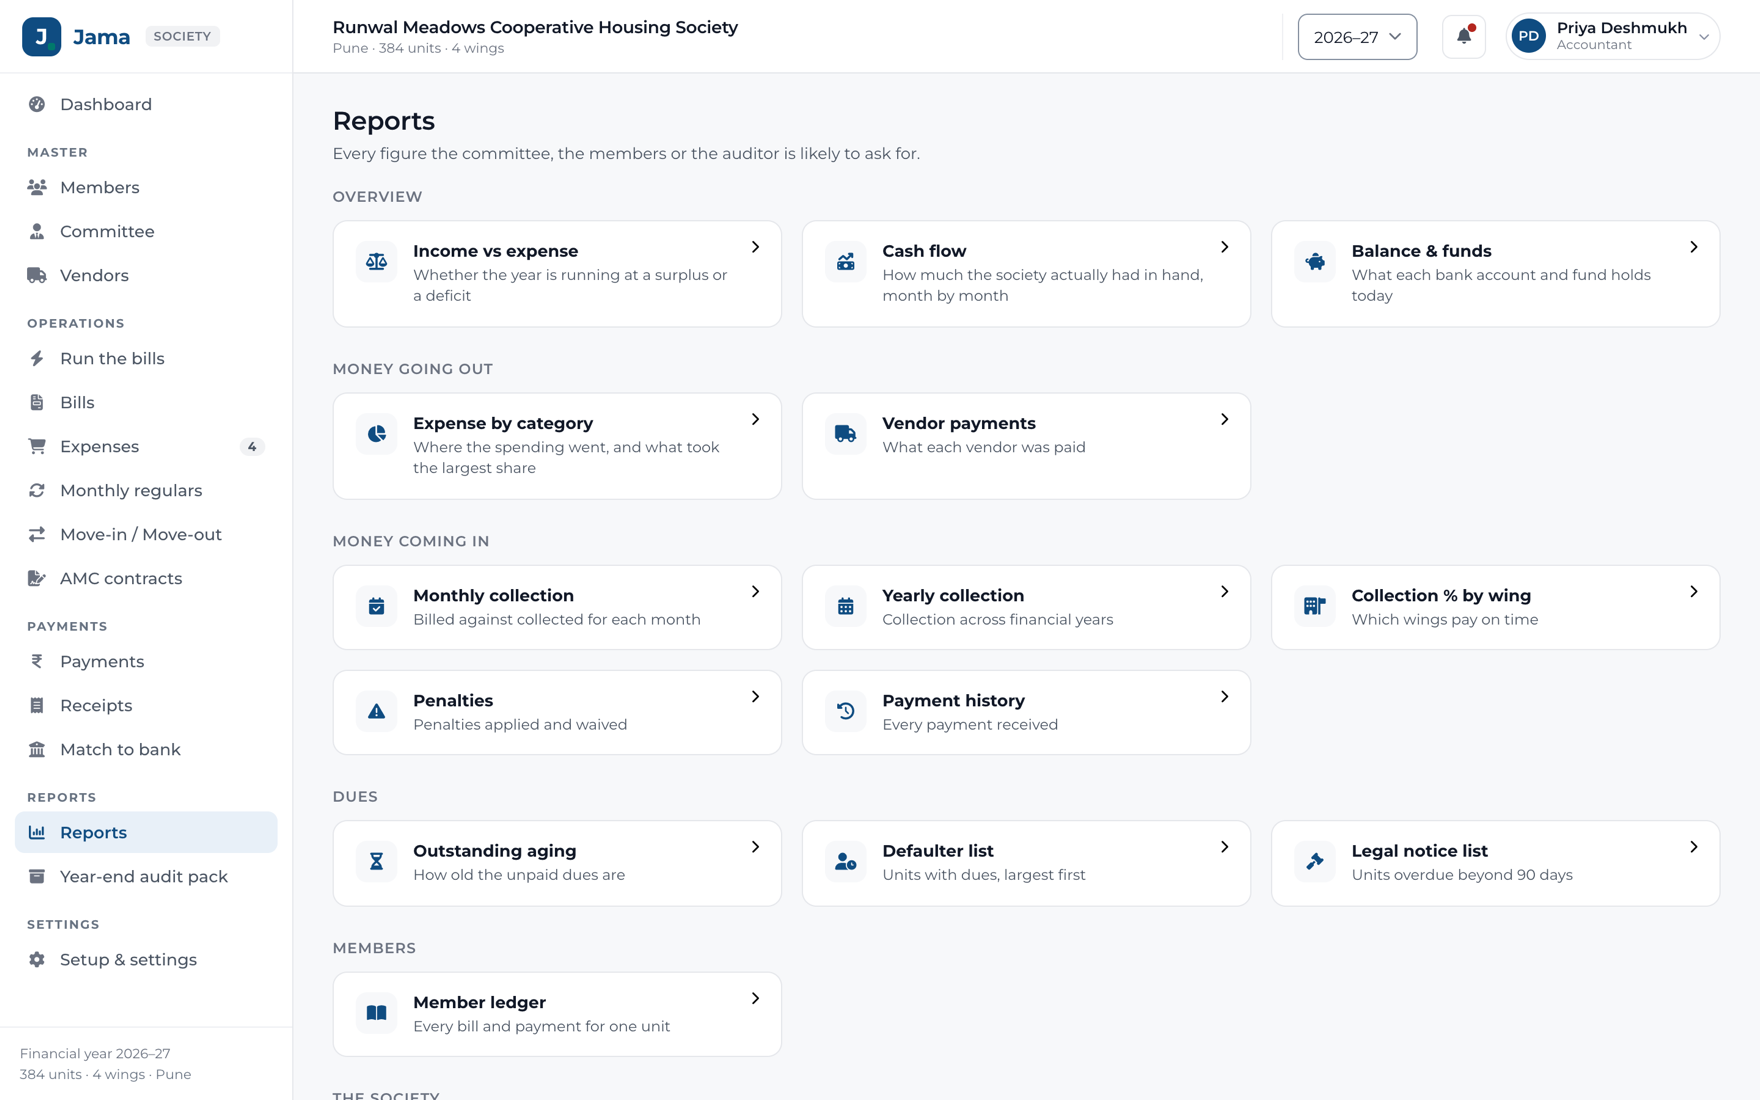Open Income vs expense via its chevron
Screen dimensions: 1760x1100
756,247
